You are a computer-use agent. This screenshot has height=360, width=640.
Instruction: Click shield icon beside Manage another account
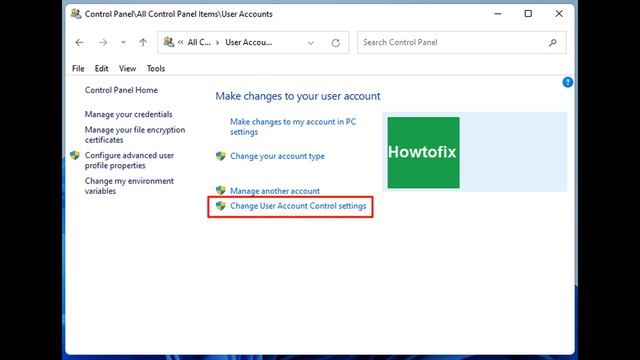pyautogui.click(x=221, y=190)
